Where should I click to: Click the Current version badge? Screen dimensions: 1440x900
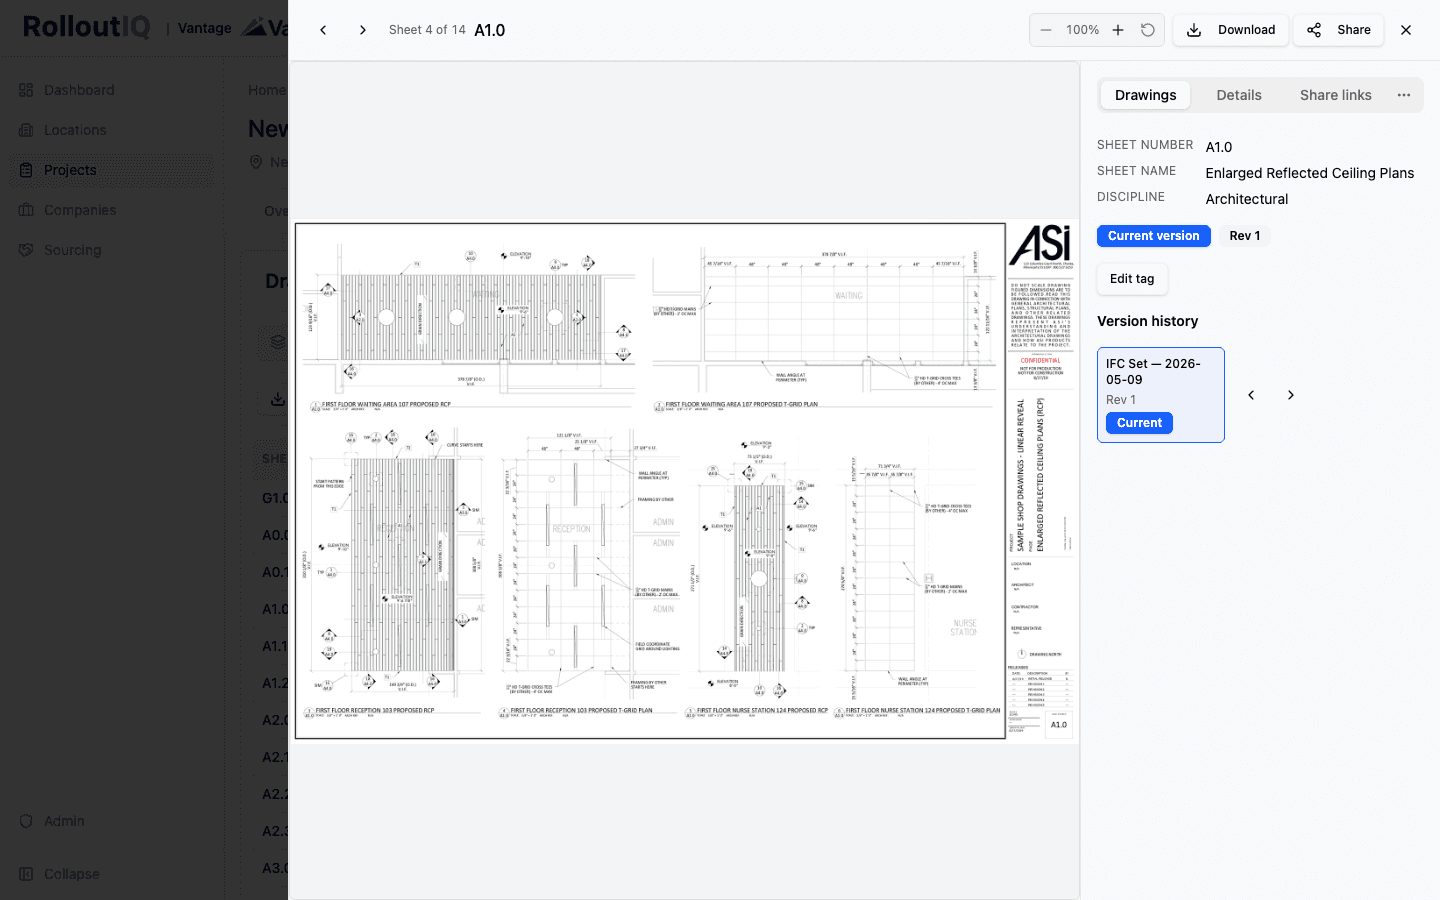(1154, 236)
